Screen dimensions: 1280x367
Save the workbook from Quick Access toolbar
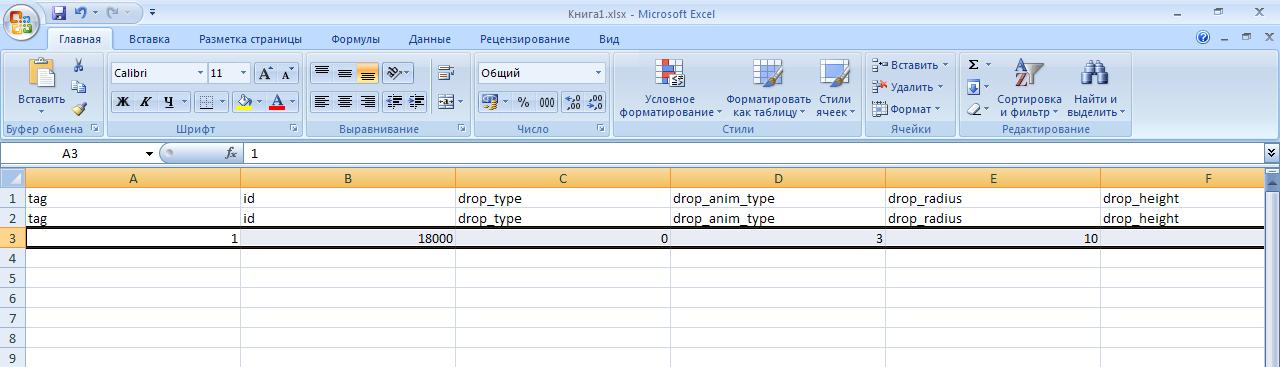click(x=58, y=13)
